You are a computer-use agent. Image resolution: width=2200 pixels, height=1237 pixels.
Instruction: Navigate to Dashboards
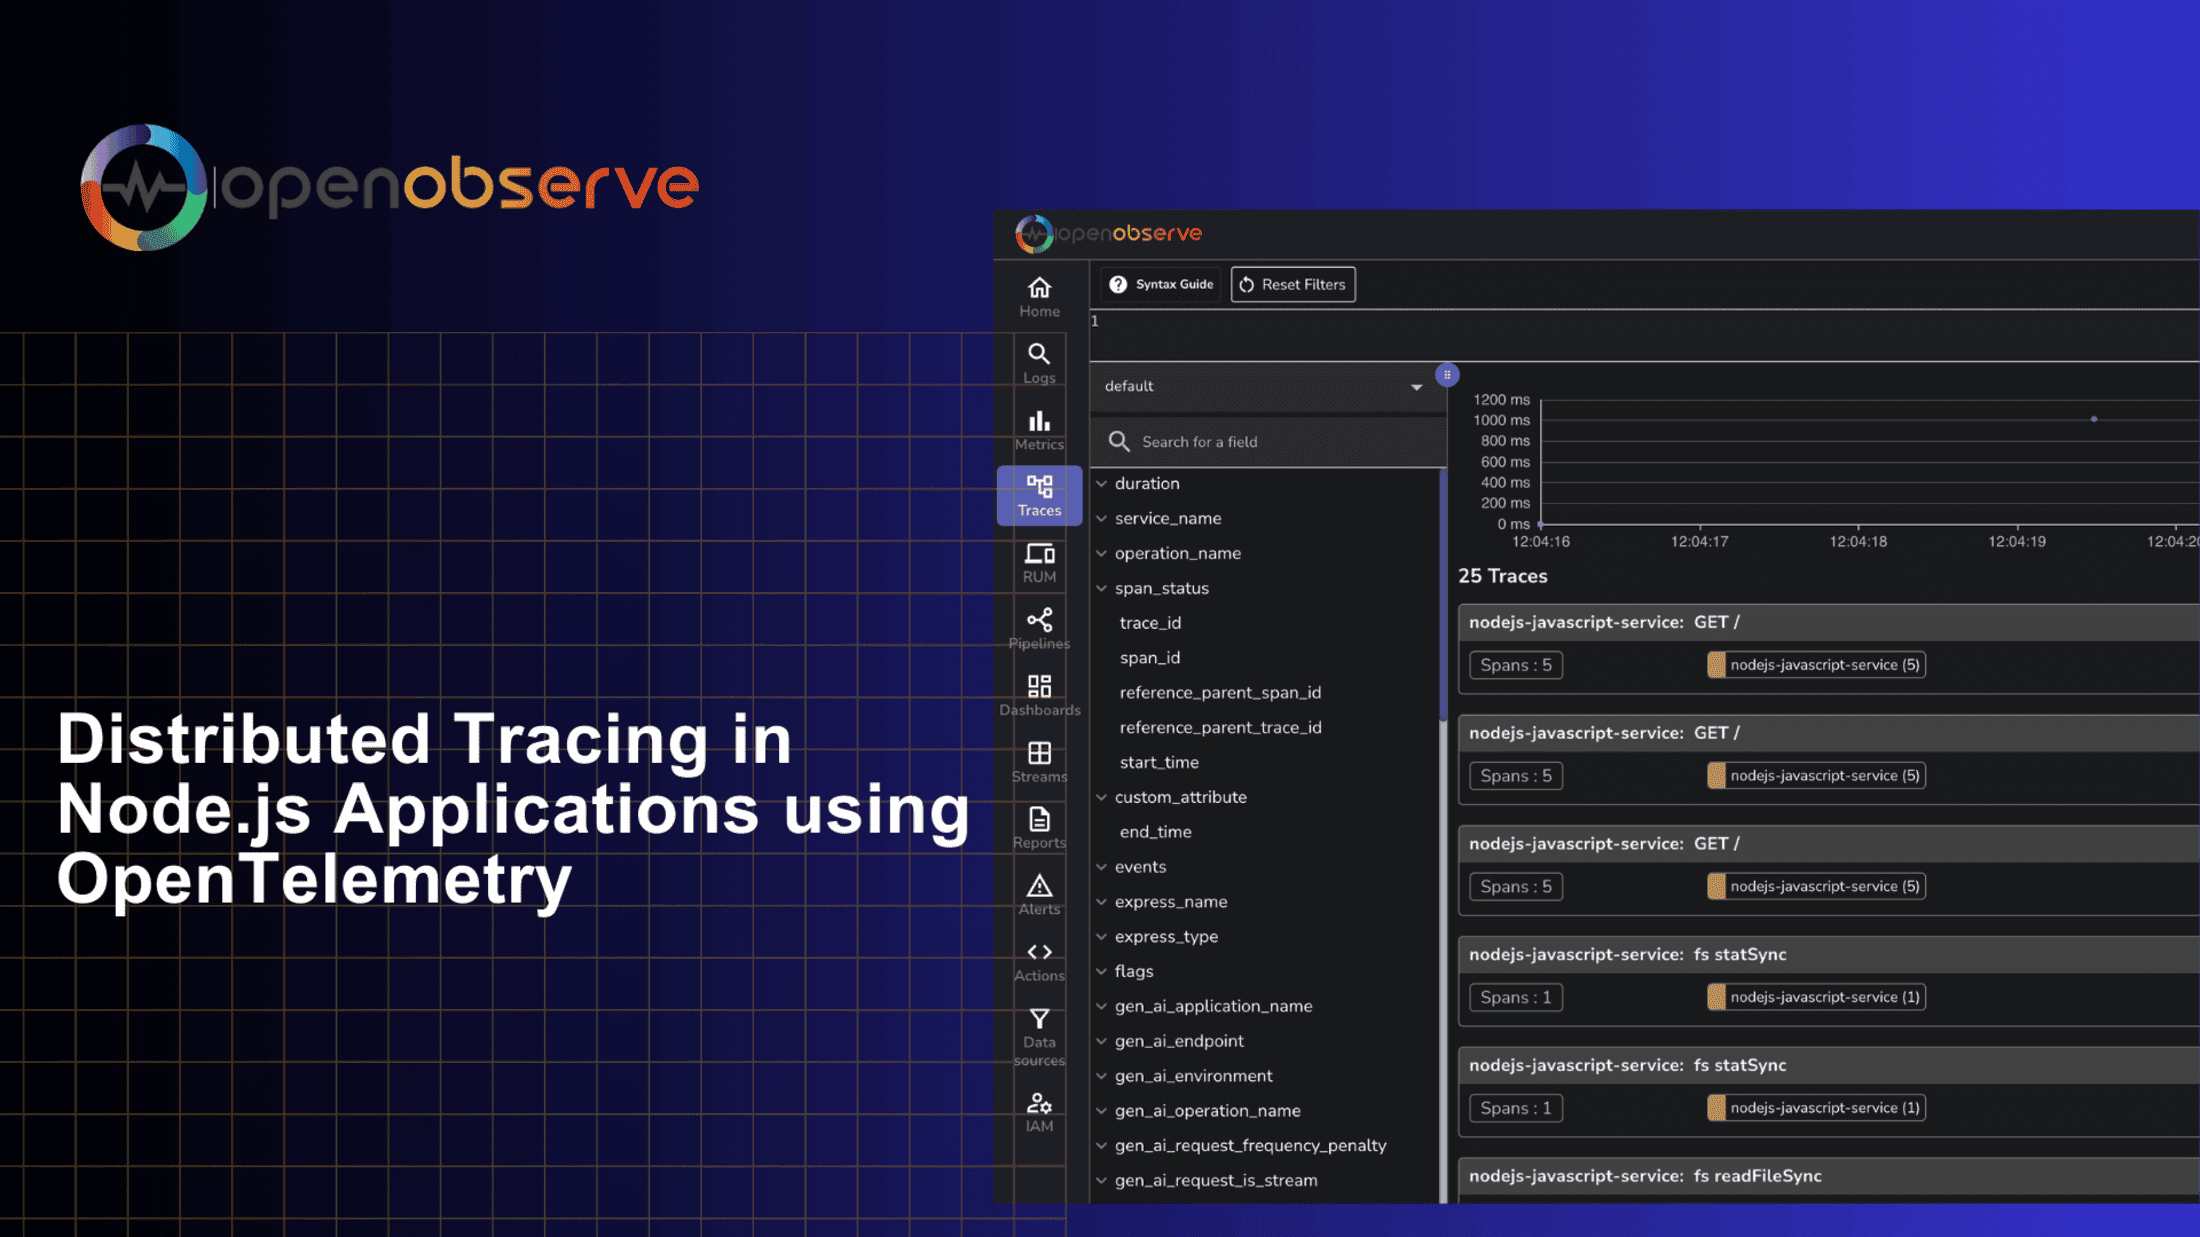pyautogui.click(x=1039, y=695)
